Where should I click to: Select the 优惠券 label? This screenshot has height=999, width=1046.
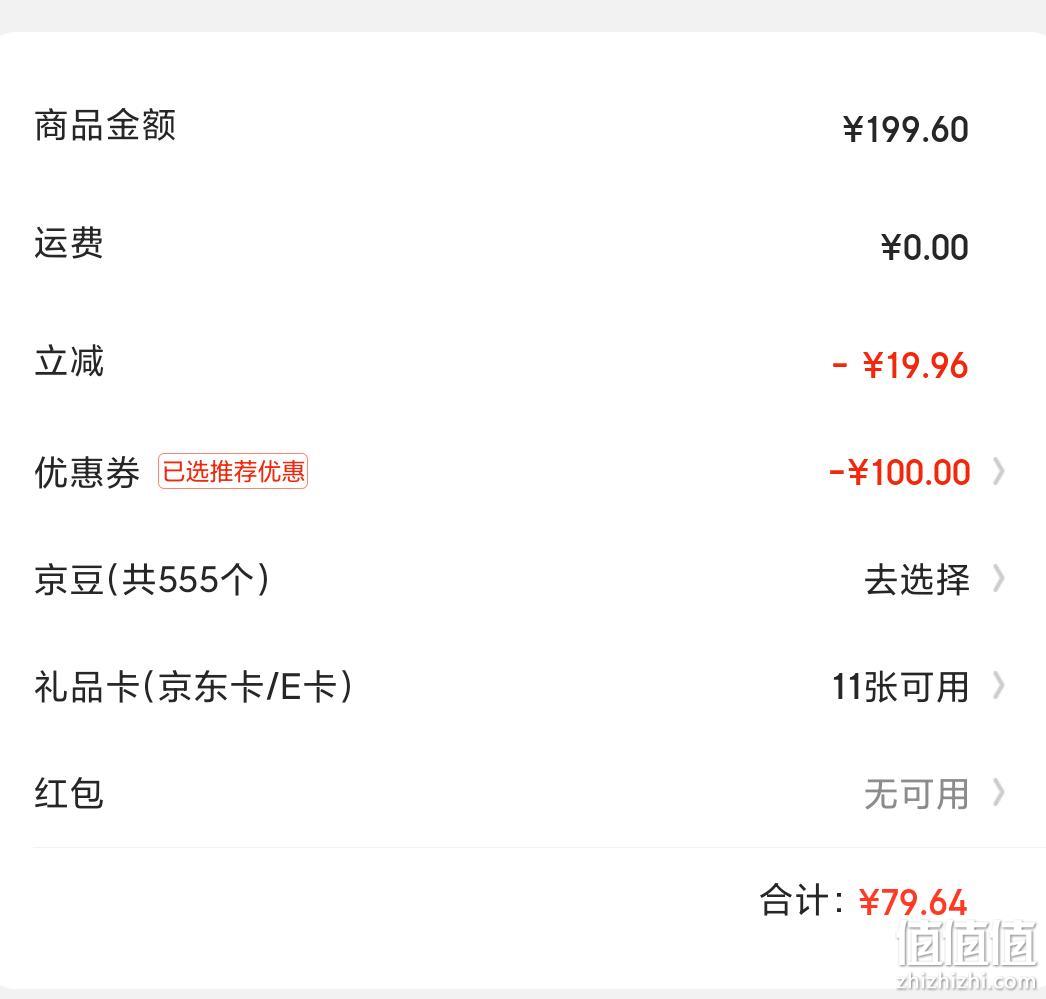coord(87,472)
